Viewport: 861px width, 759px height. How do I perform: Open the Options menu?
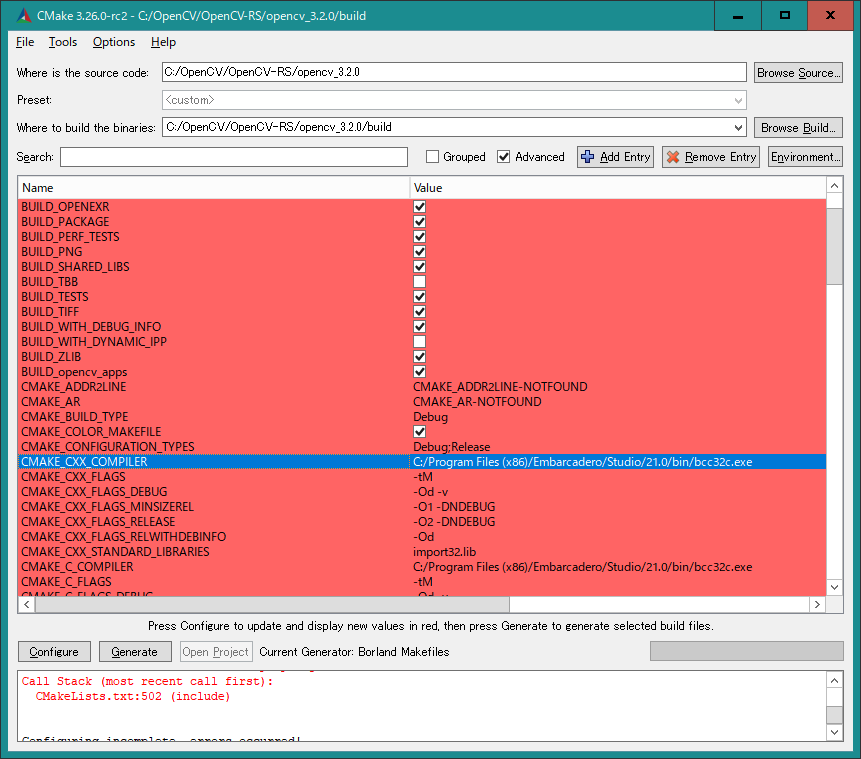click(113, 42)
